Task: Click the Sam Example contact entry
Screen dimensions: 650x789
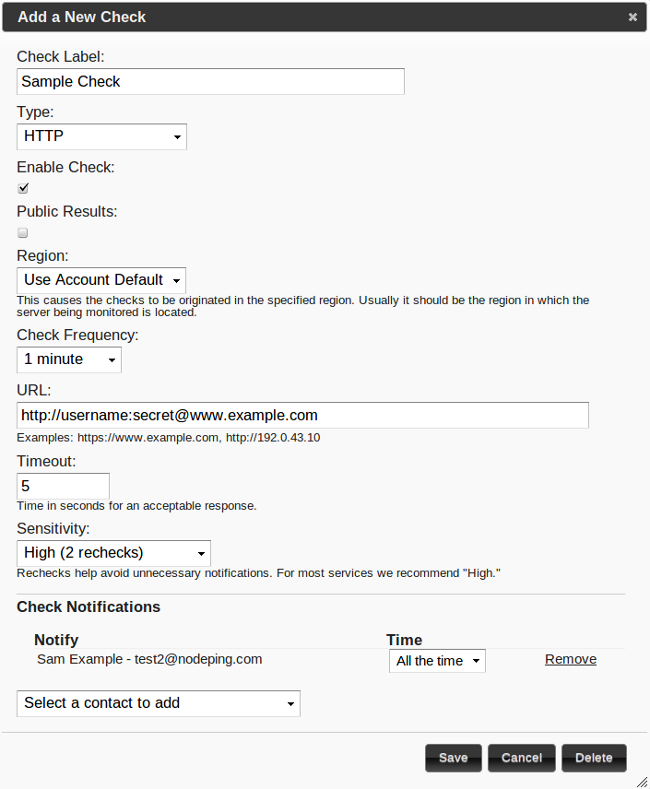Action: (x=151, y=659)
